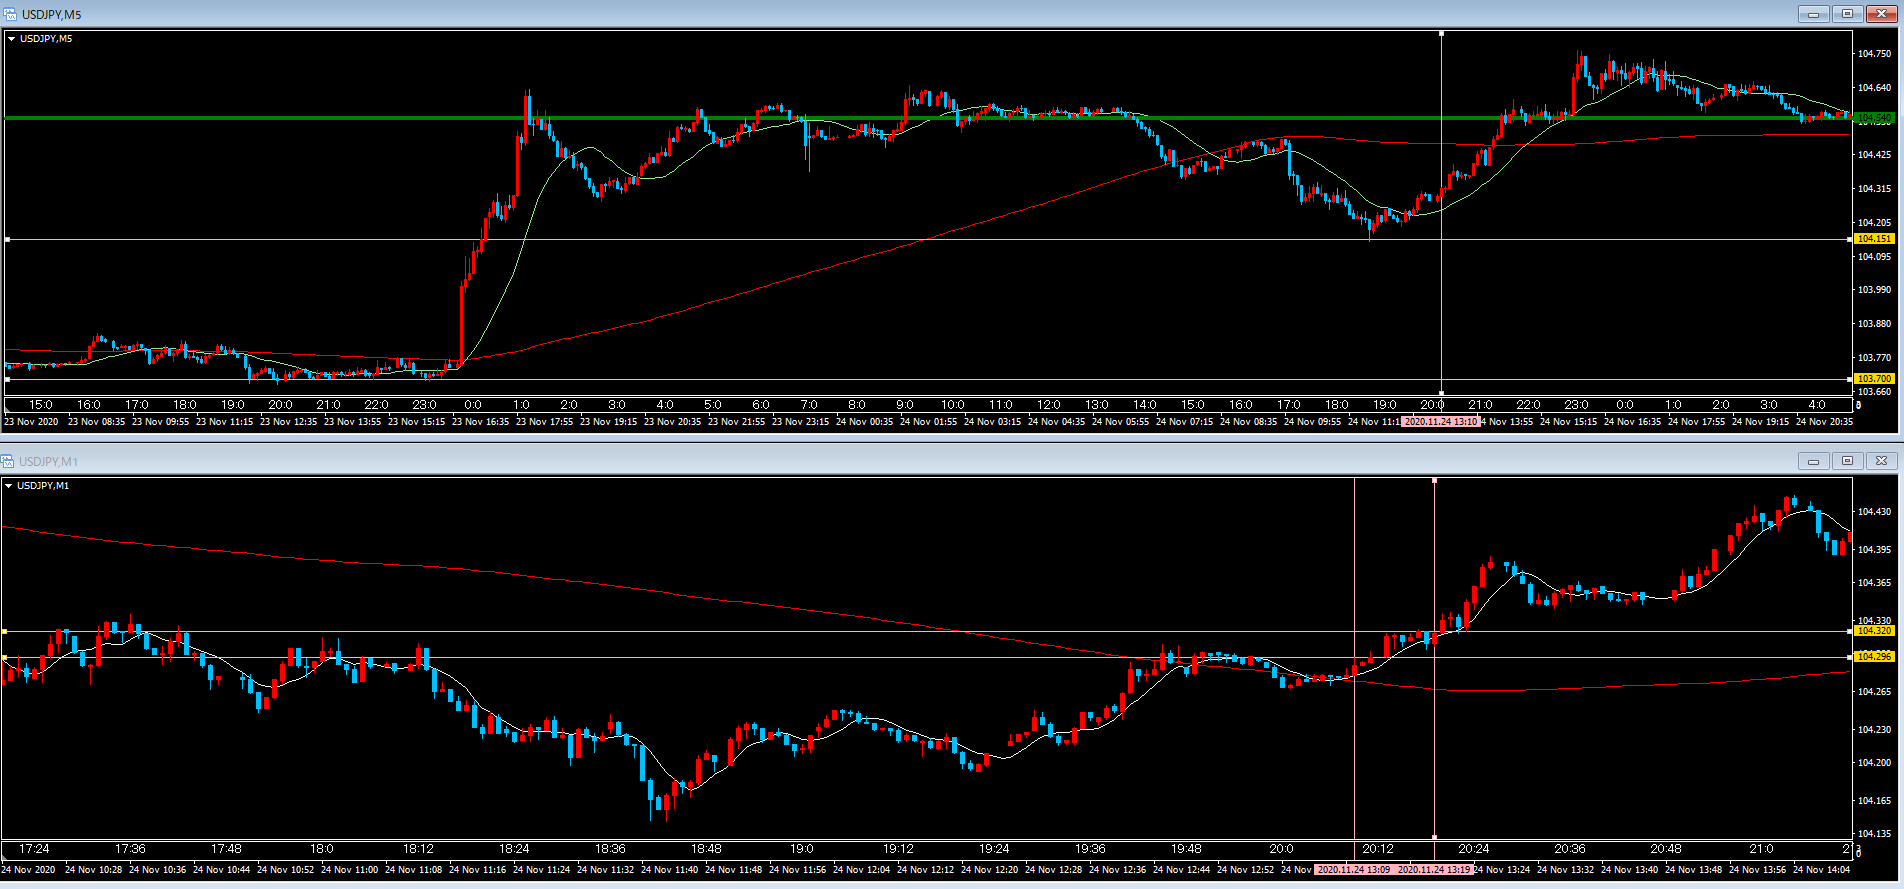The width and height of the screenshot is (1904, 889).
Task: Select the yellow 103.700 price label
Action: pos(1874,379)
